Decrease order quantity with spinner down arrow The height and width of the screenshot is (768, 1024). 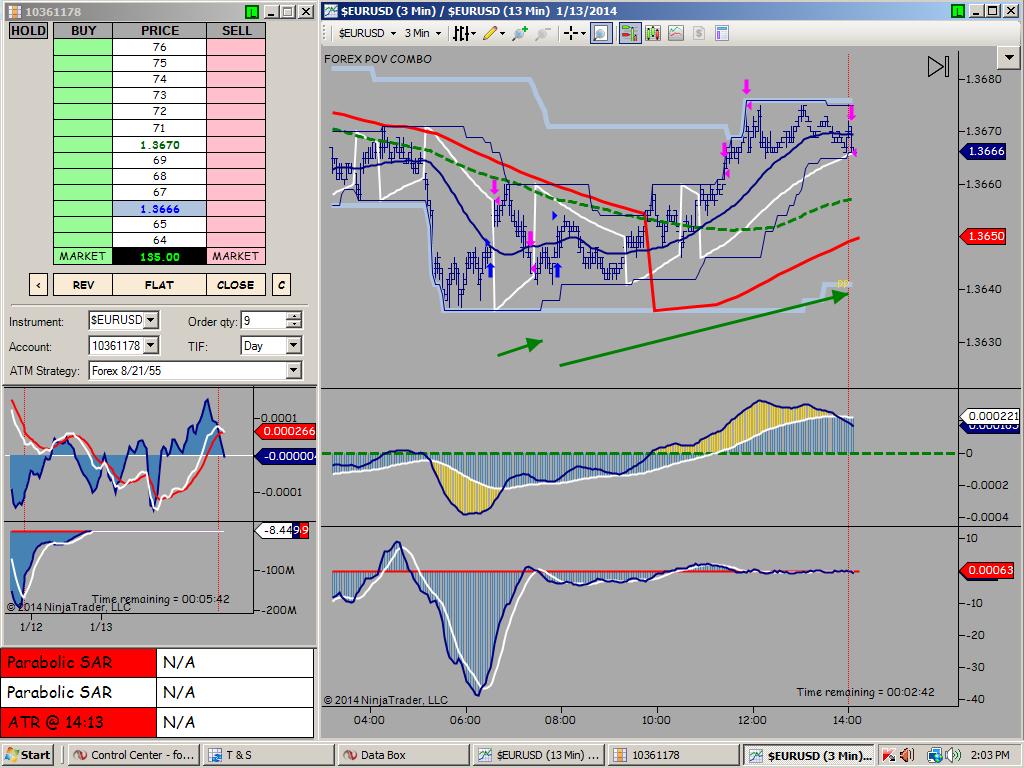294,325
